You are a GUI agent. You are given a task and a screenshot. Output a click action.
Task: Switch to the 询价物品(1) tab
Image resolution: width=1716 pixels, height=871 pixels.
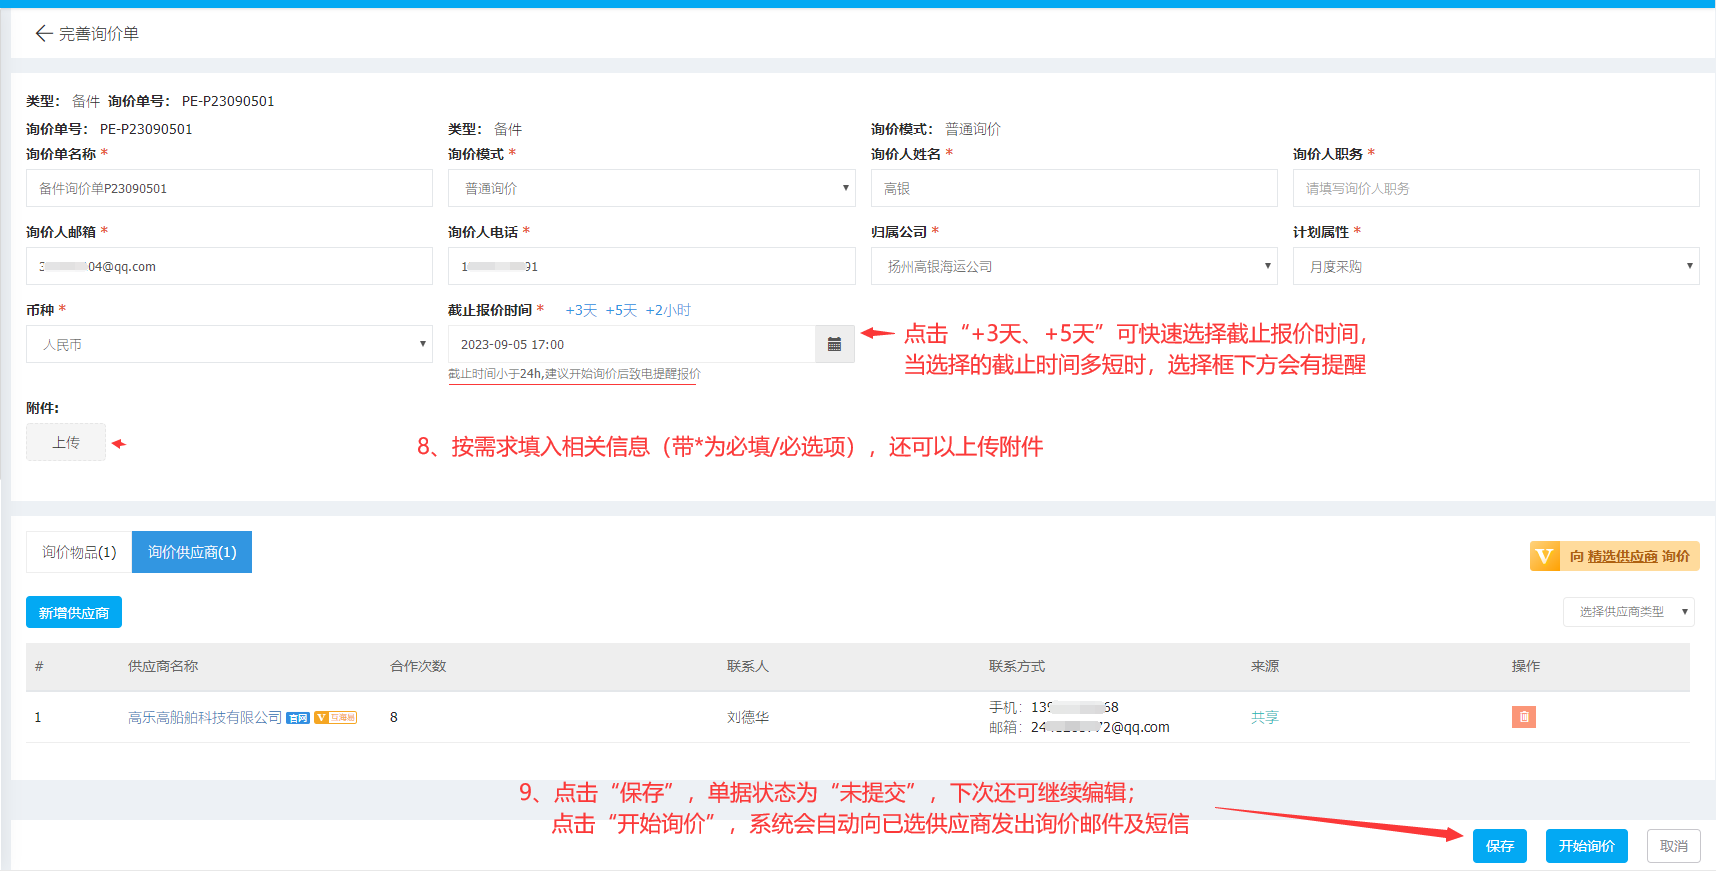[79, 552]
